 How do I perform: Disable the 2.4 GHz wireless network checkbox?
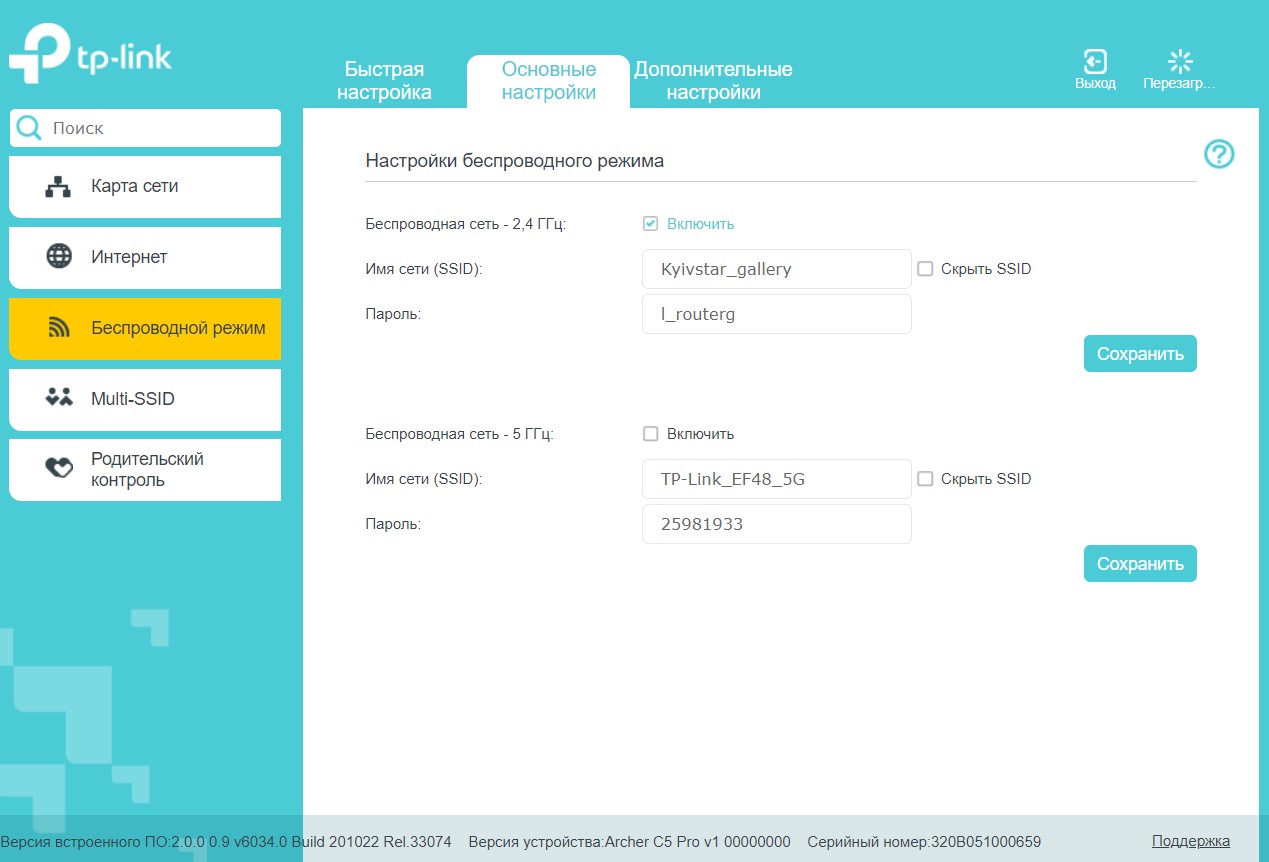pos(650,224)
